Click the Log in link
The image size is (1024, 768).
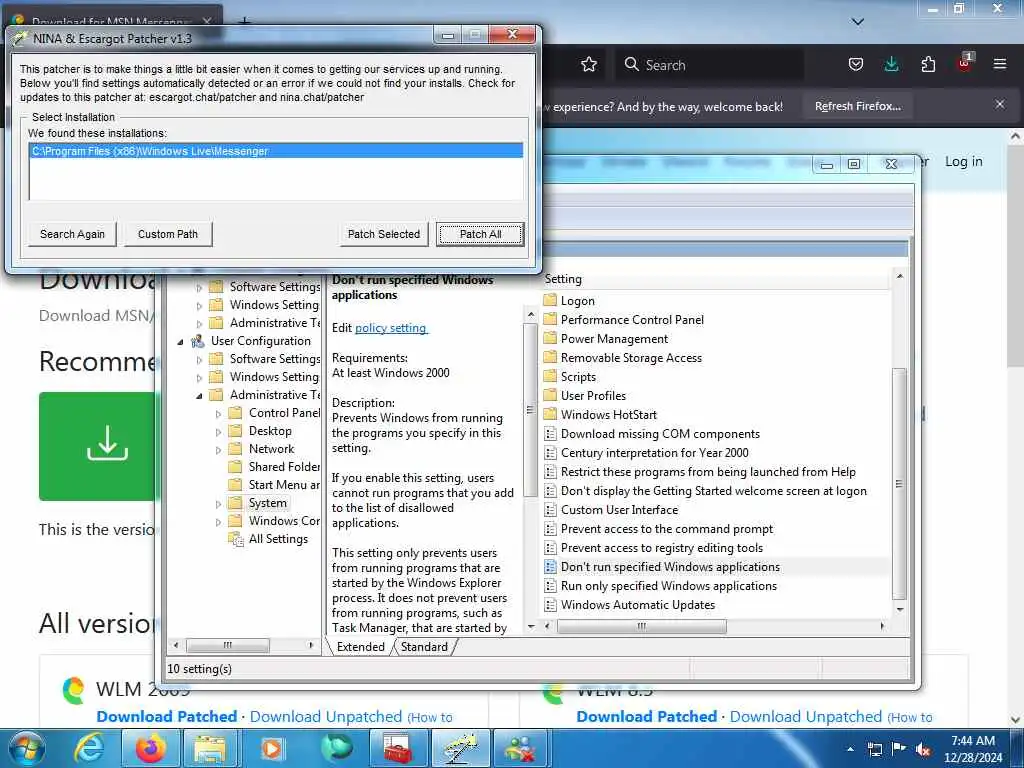tap(963, 161)
